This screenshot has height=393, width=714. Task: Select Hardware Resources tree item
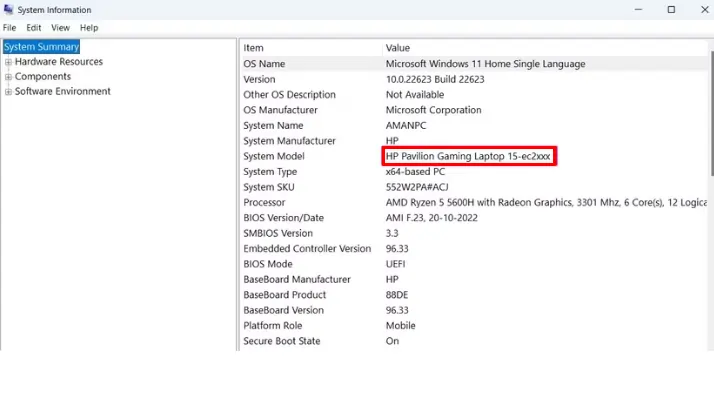pyautogui.click(x=59, y=61)
